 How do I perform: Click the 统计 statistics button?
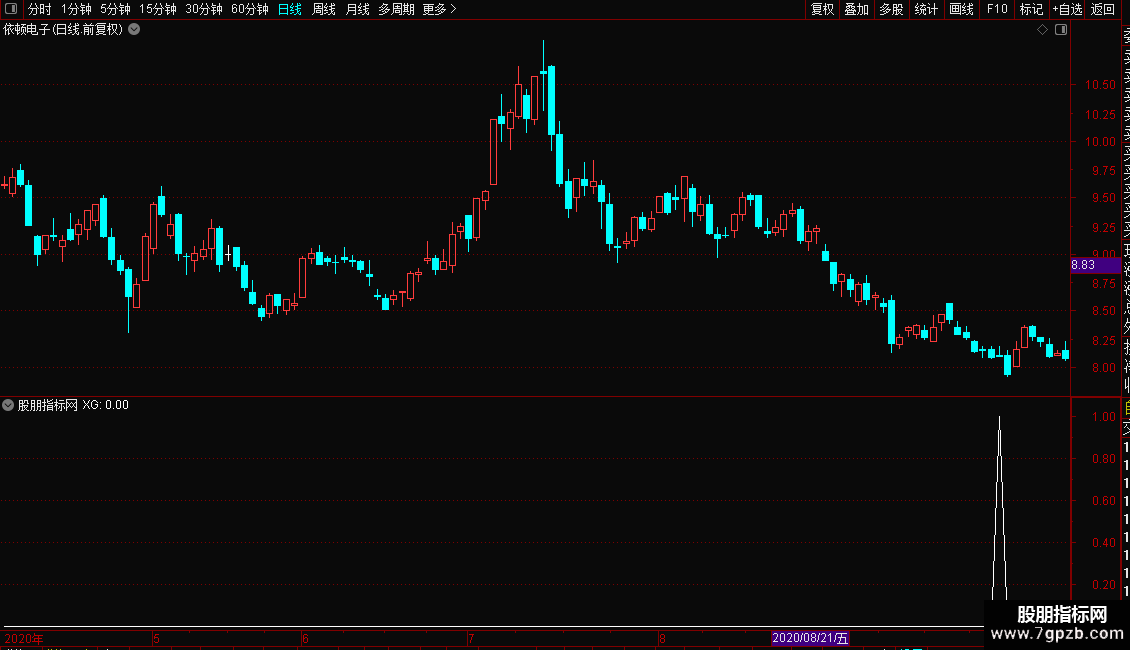click(926, 9)
